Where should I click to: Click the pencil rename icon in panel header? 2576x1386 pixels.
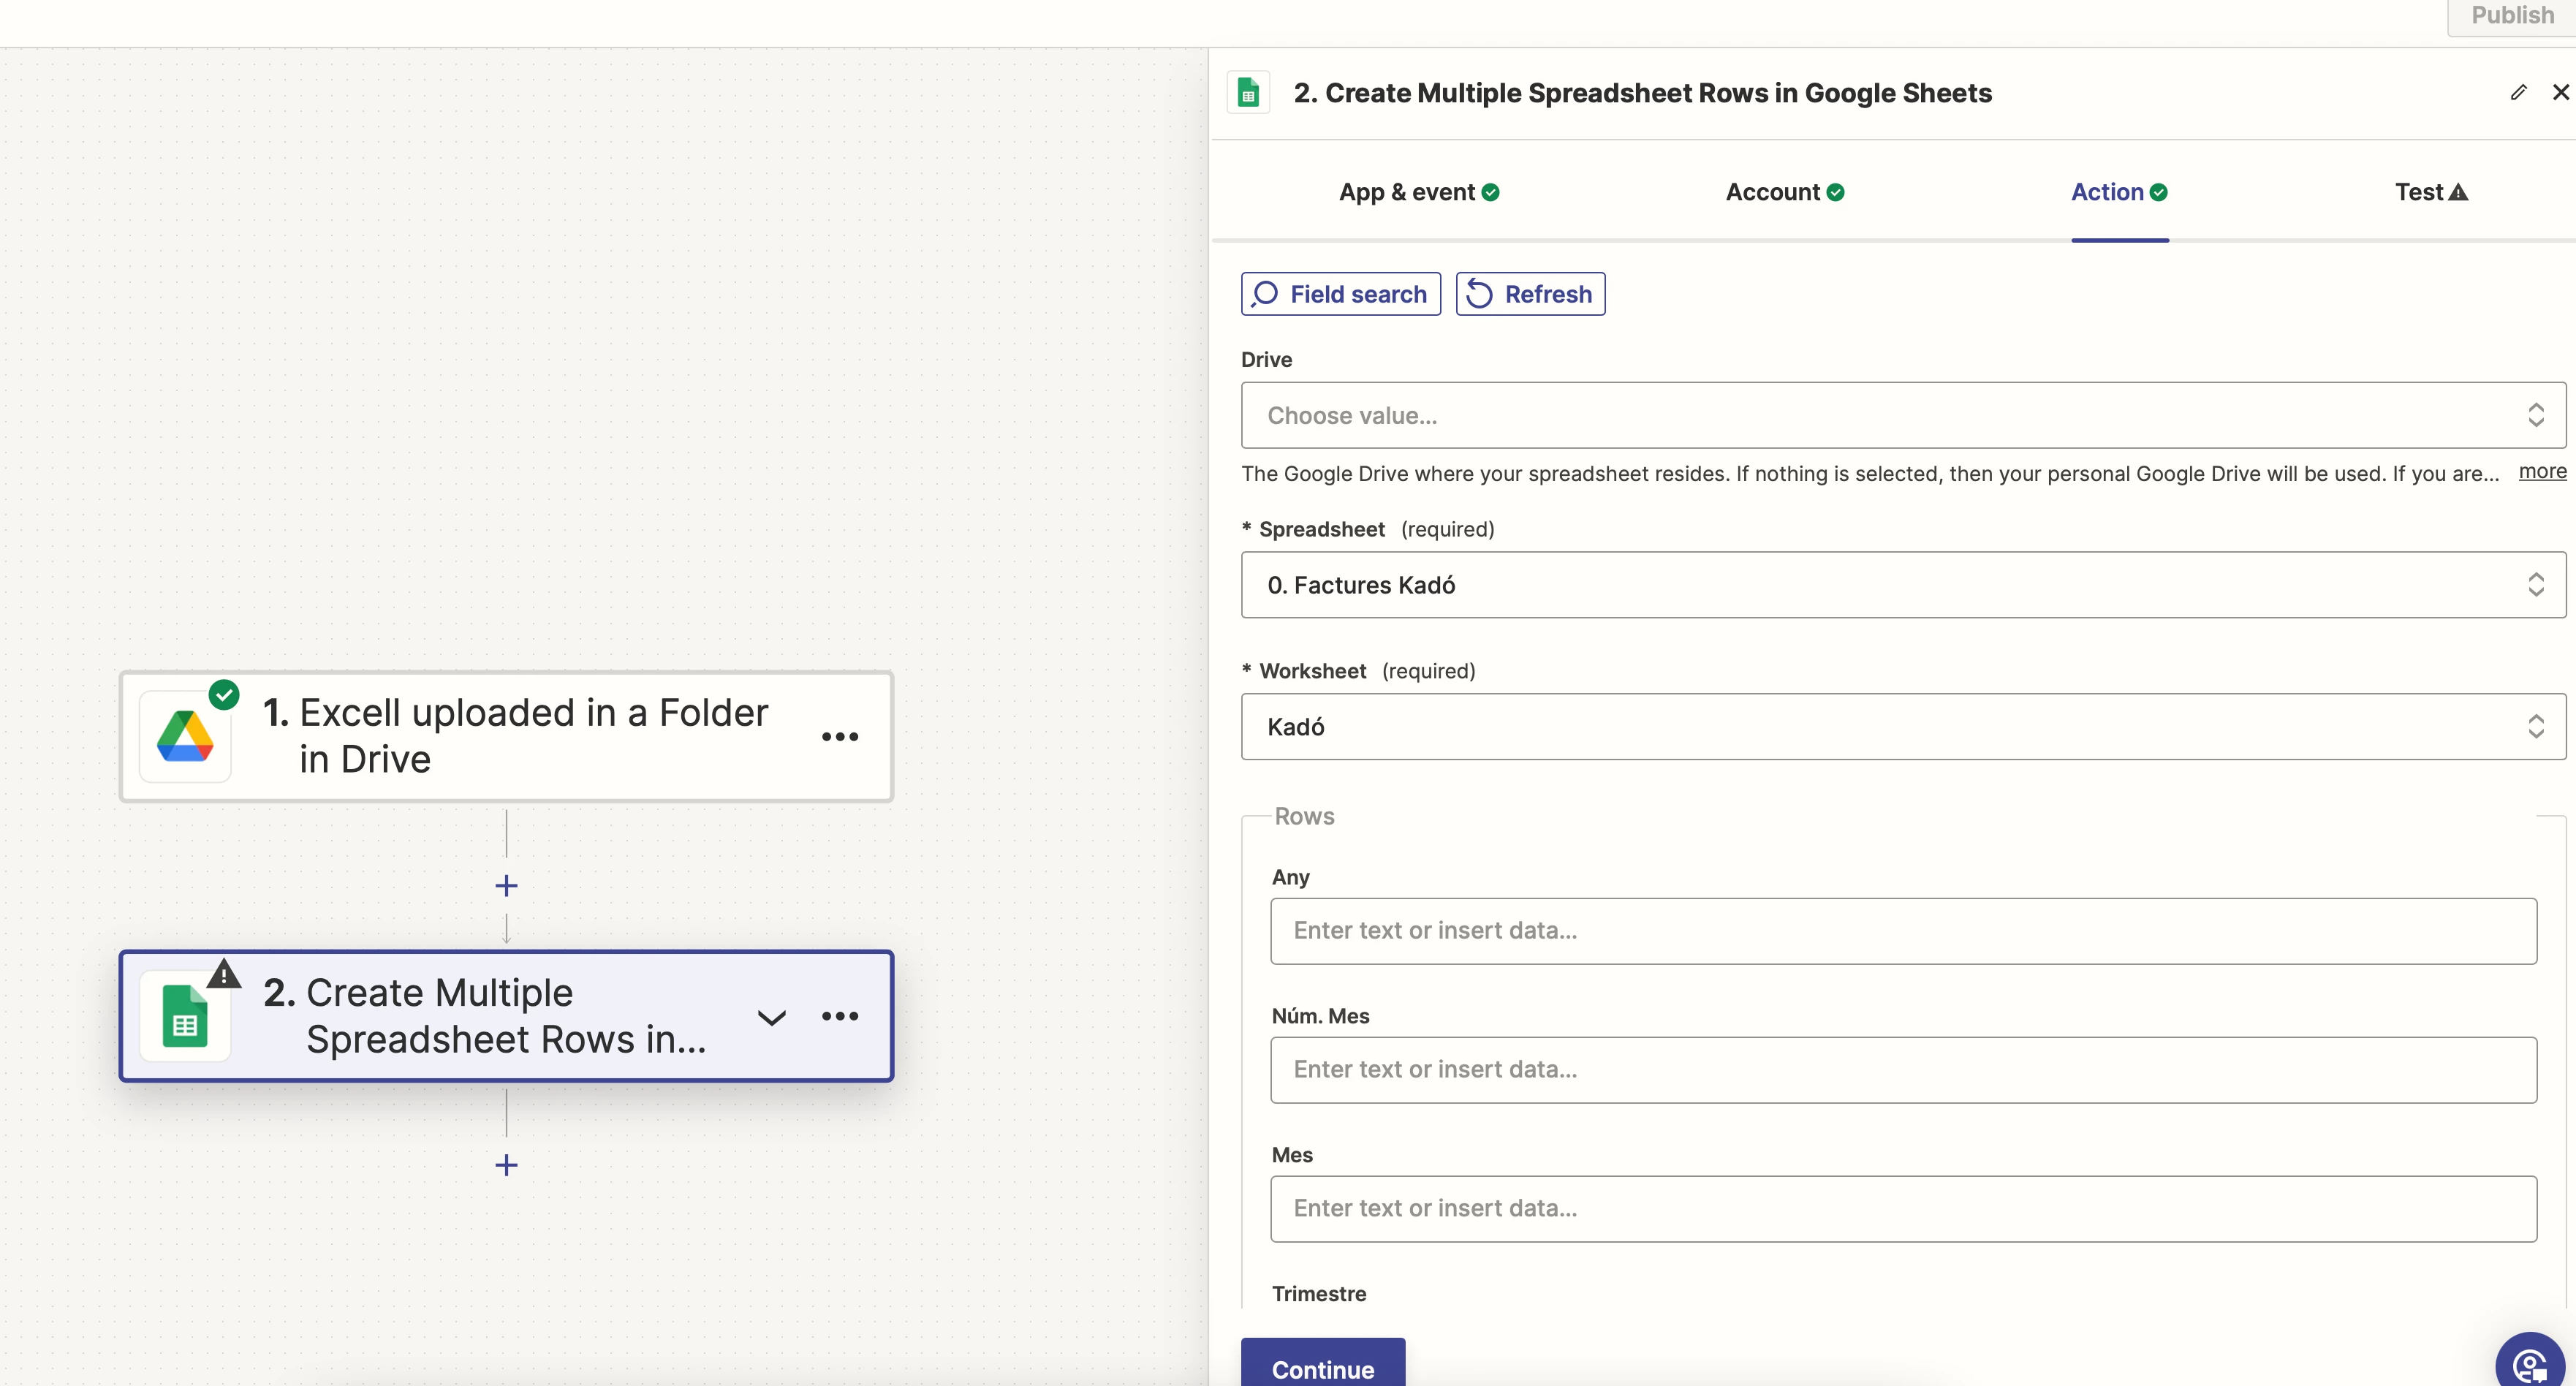click(x=2518, y=92)
